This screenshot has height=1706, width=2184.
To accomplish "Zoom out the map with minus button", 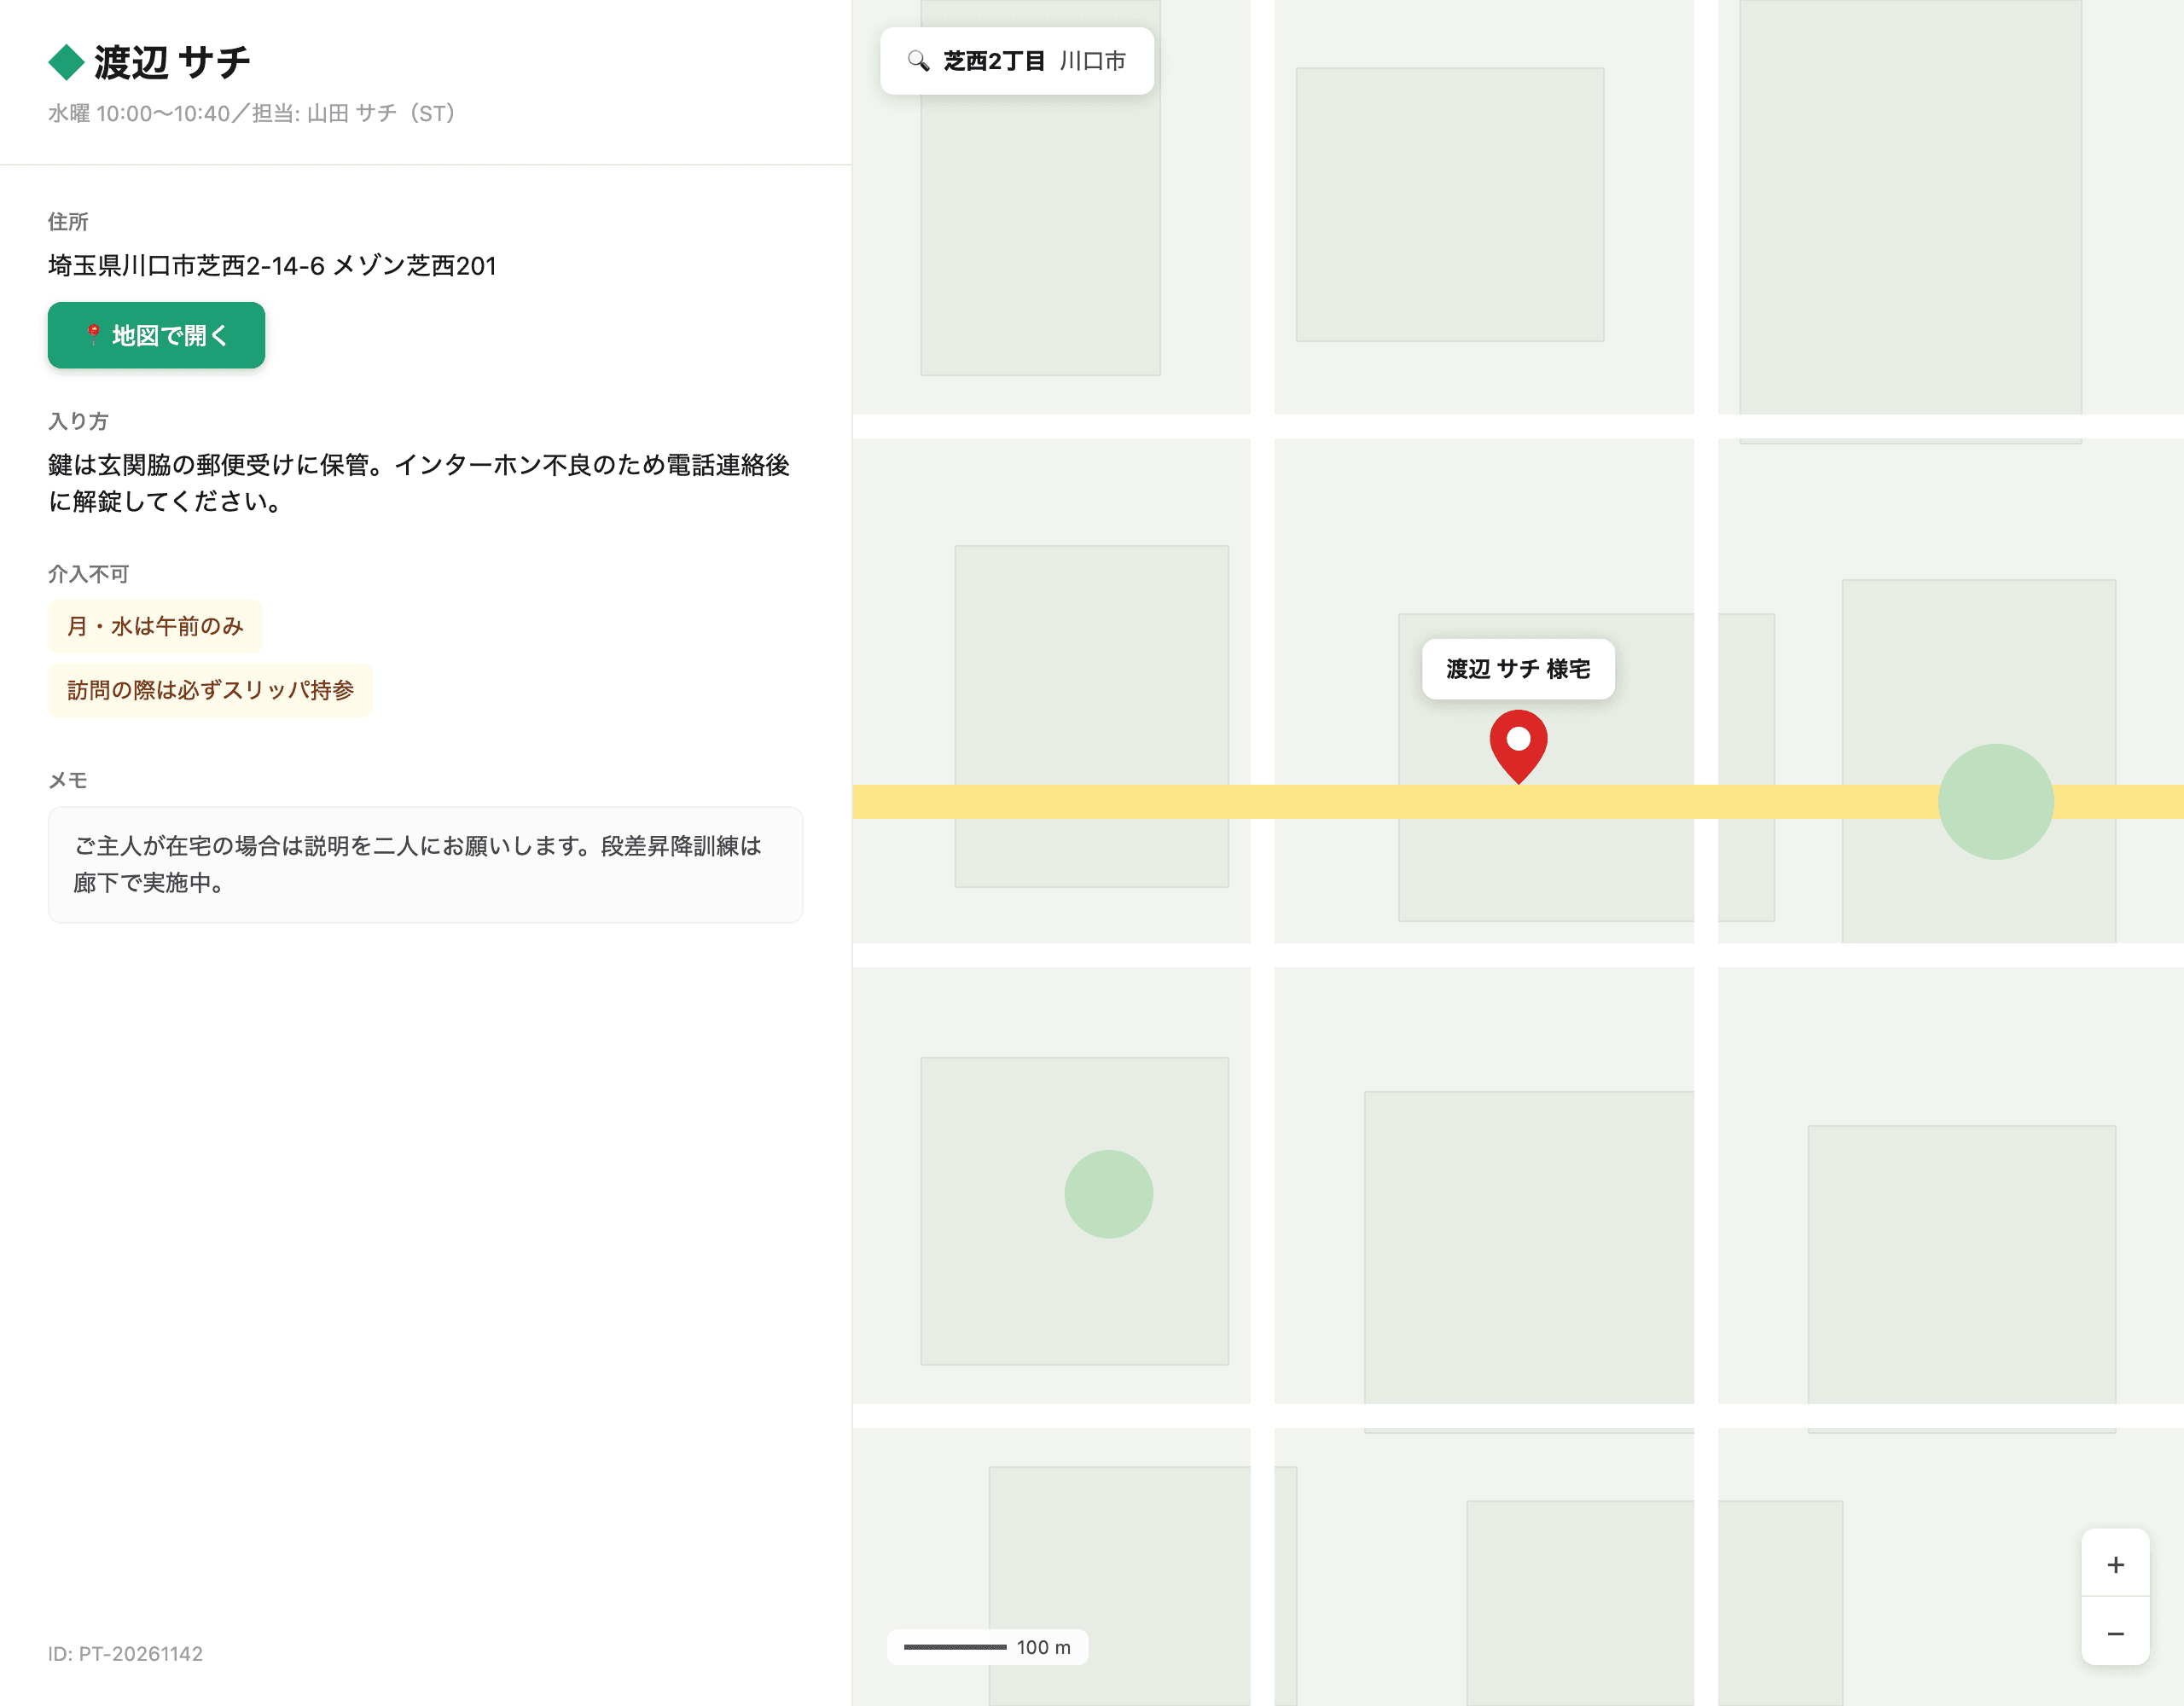I will pos(2115,1632).
